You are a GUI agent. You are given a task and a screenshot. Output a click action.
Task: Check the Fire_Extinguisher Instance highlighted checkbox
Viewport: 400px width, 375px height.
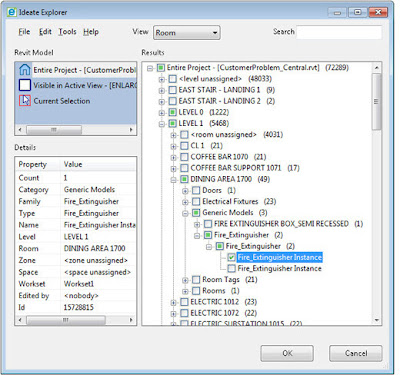(x=231, y=257)
